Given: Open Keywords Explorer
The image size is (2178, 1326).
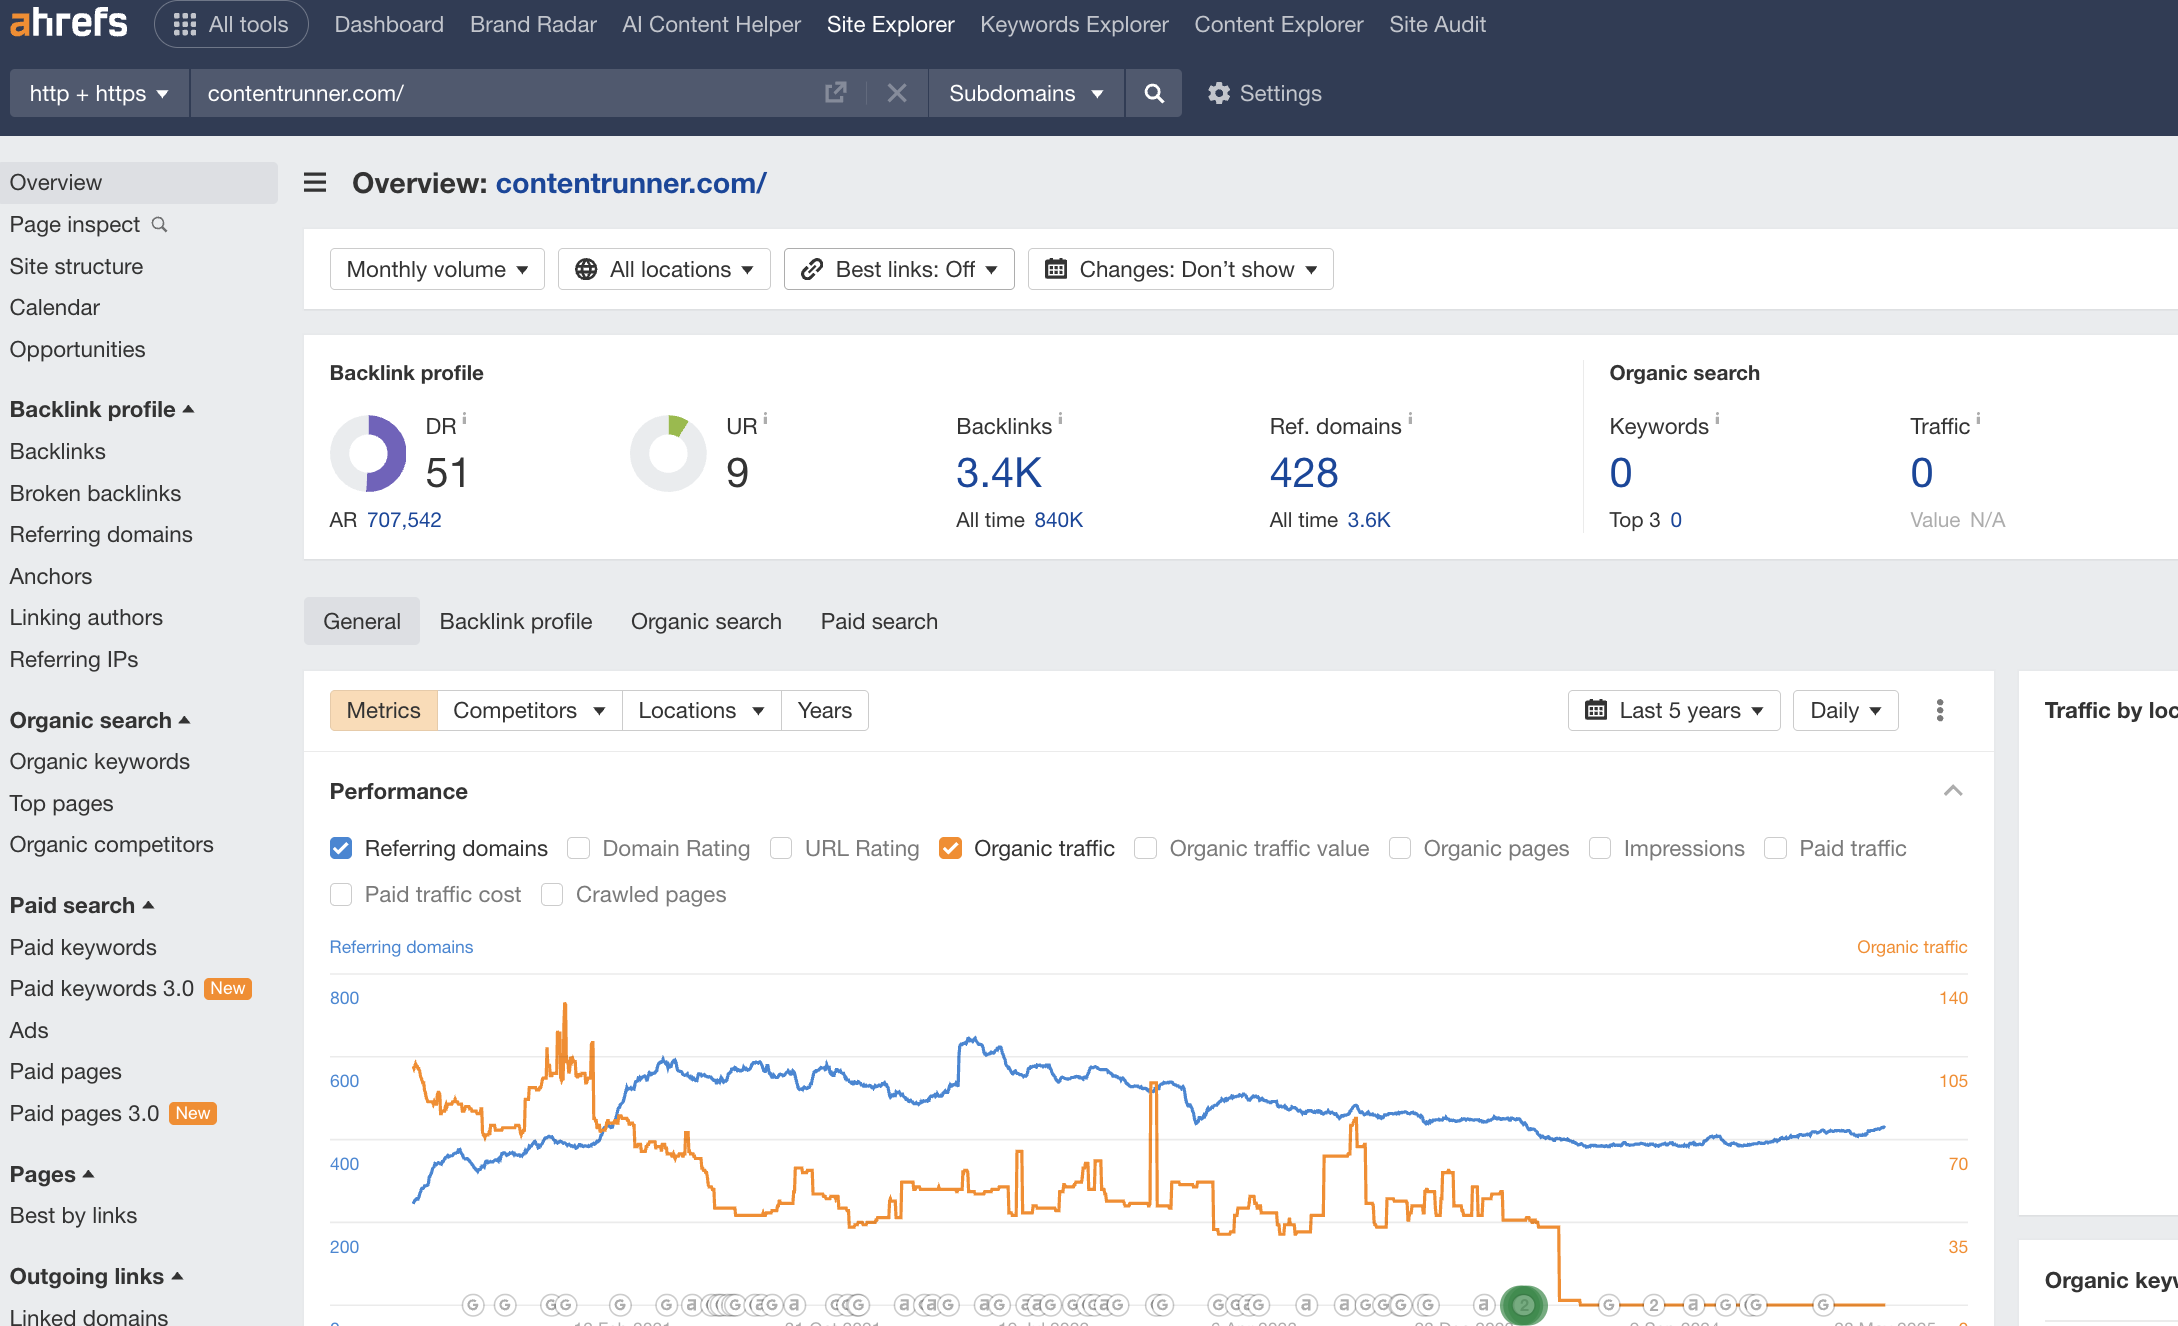Looking at the screenshot, I should [1074, 24].
